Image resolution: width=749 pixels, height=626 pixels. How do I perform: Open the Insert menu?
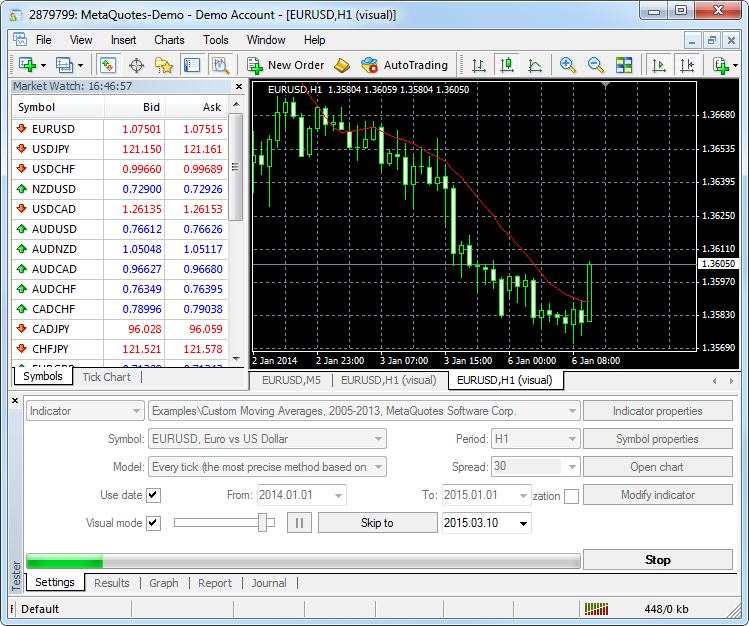[123, 40]
